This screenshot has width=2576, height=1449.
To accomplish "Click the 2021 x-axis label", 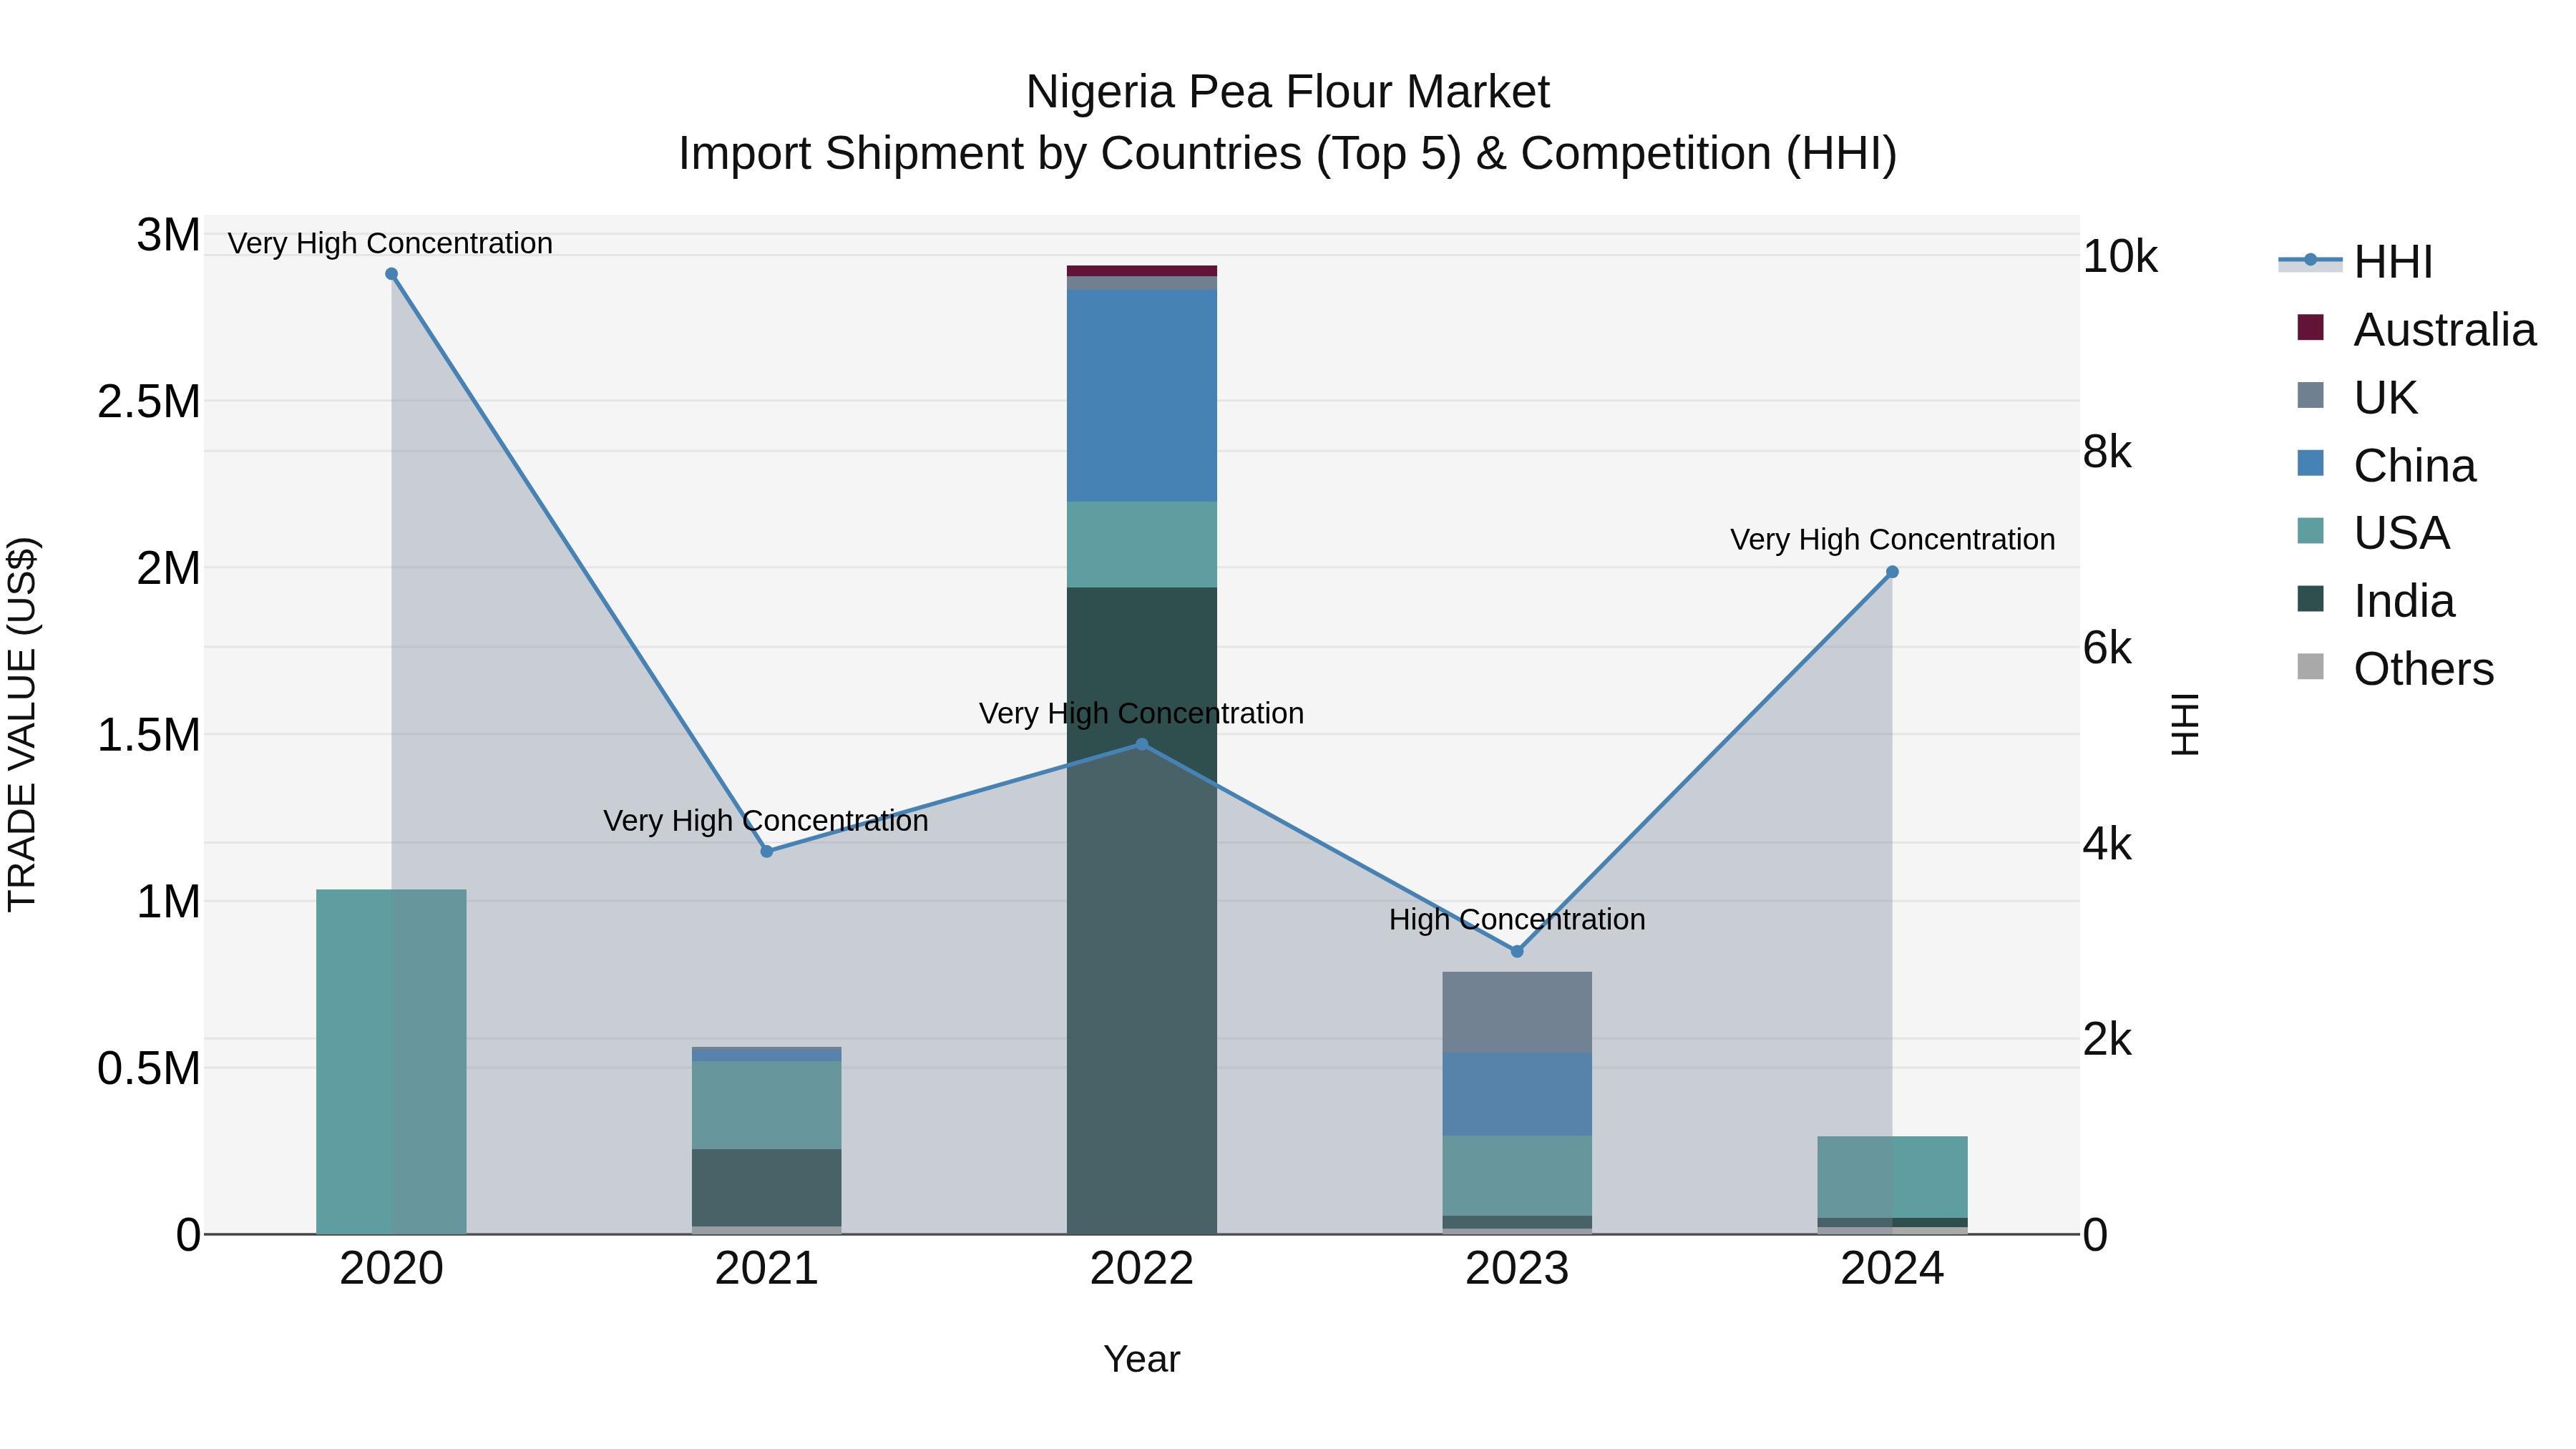I will point(767,1269).
